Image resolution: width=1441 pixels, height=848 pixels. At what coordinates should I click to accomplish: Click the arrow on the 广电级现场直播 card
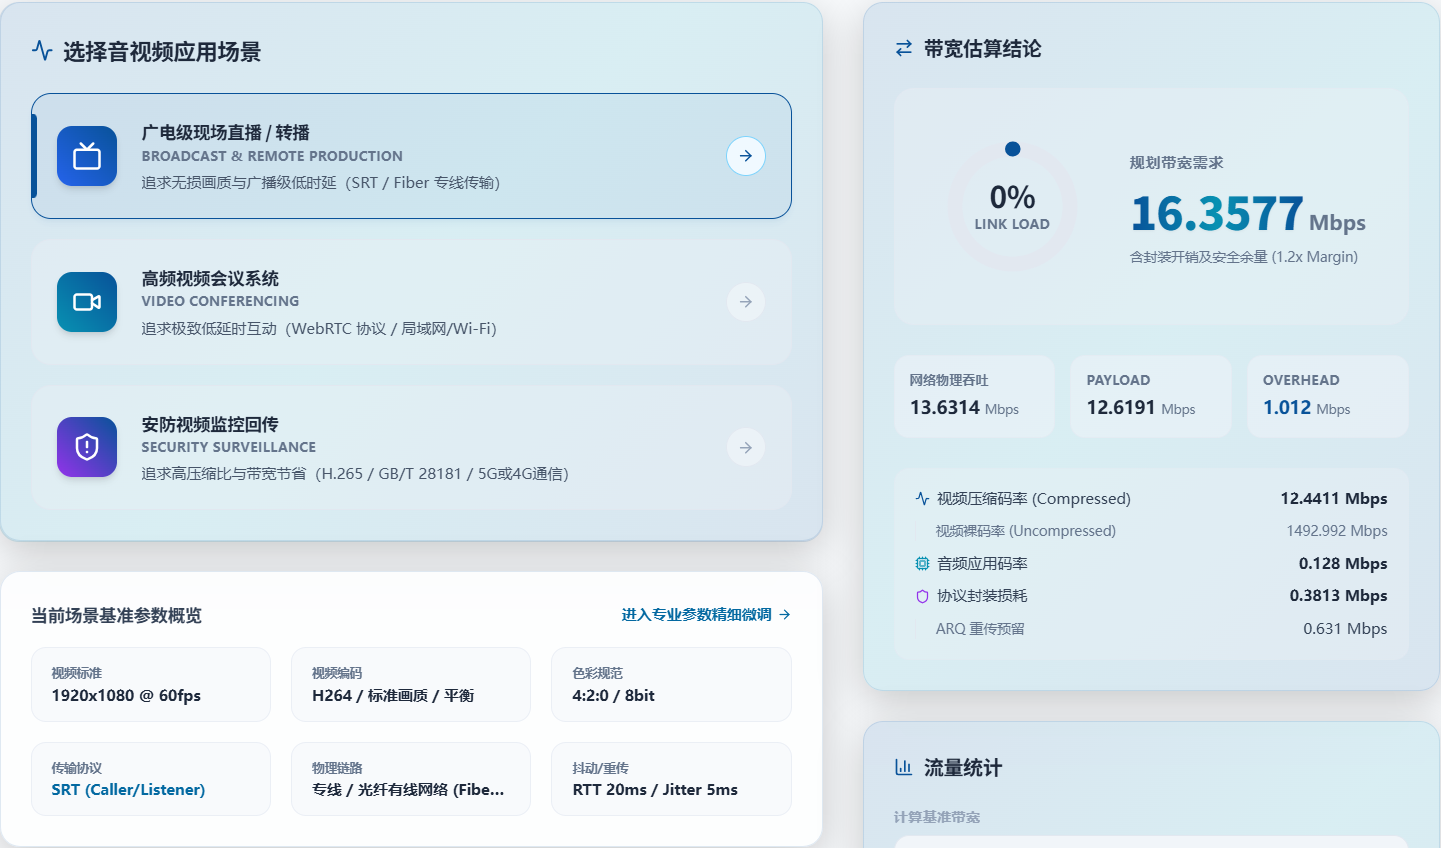tap(746, 156)
